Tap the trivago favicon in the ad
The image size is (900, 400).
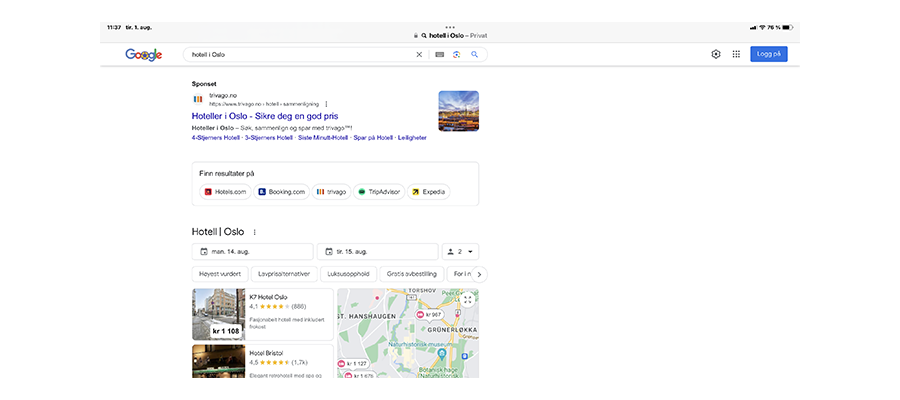coord(198,99)
